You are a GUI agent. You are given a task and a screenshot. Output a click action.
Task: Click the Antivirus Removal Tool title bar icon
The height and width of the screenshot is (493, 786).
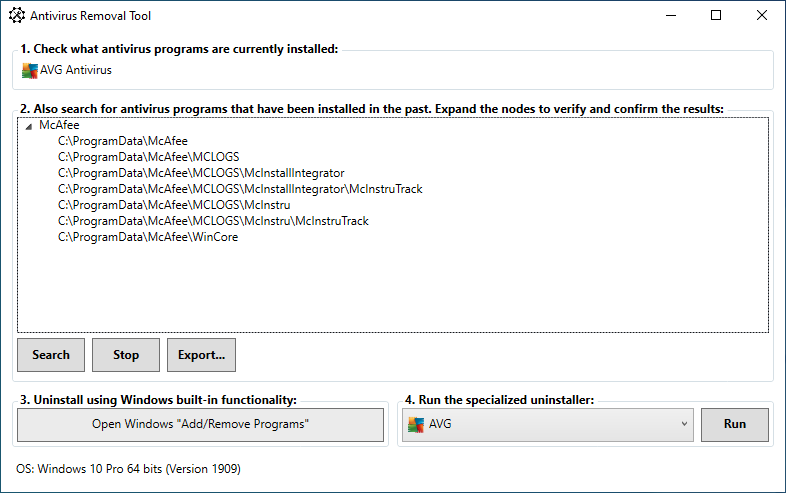(x=17, y=16)
